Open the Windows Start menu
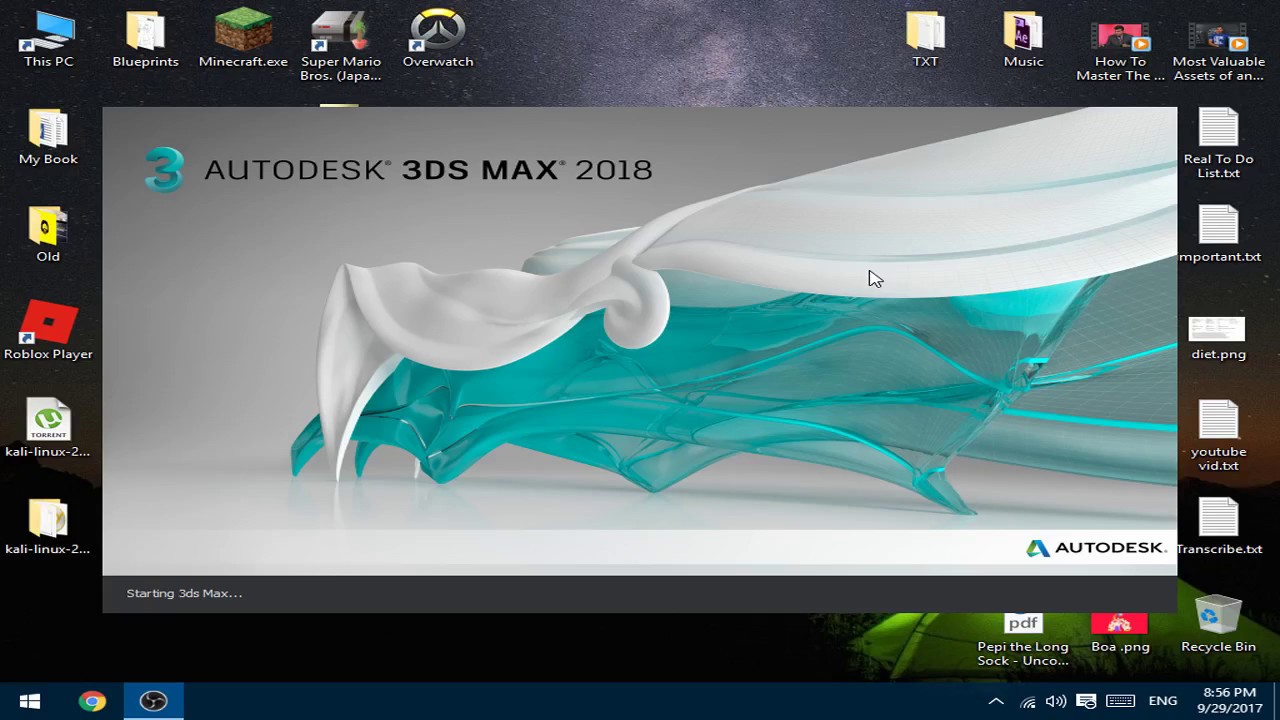The width and height of the screenshot is (1280, 720). 30,701
